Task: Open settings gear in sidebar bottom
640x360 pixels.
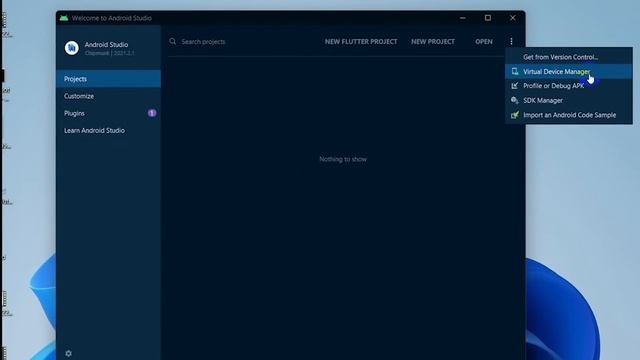Action: pyautogui.click(x=69, y=353)
